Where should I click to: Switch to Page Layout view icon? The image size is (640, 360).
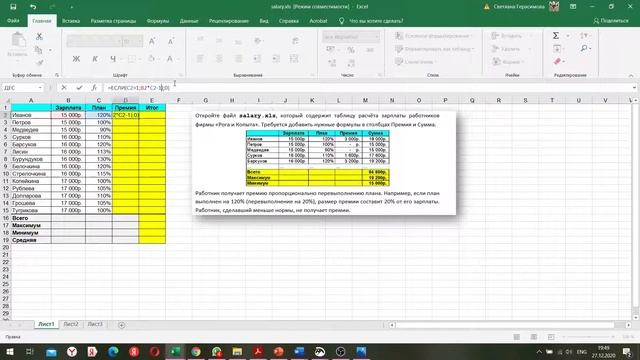point(533,337)
